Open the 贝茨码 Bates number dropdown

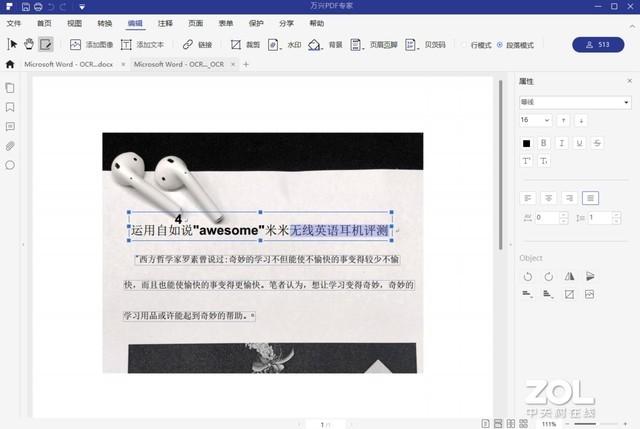[x=425, y=44]
